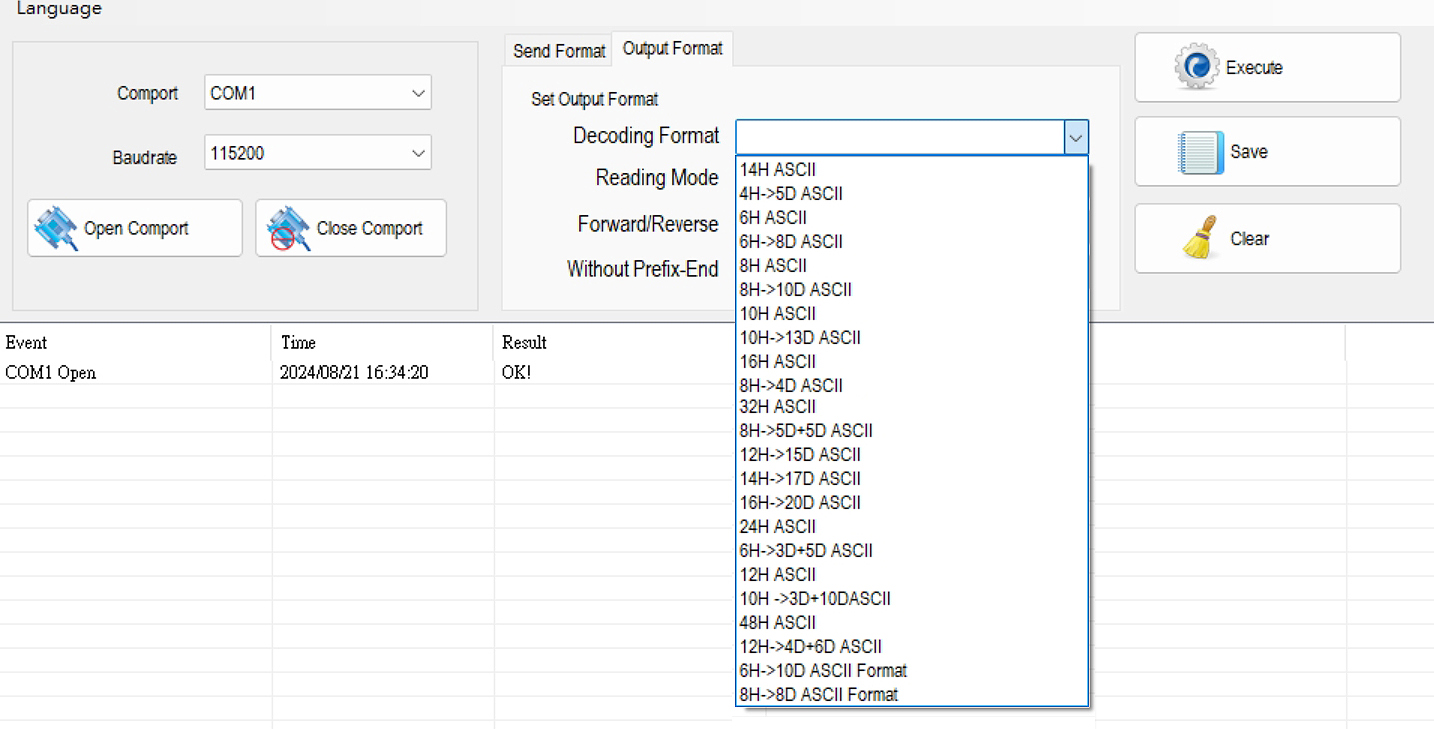
Task: Select the 48H ASCII option
Action: click(912, 623)
